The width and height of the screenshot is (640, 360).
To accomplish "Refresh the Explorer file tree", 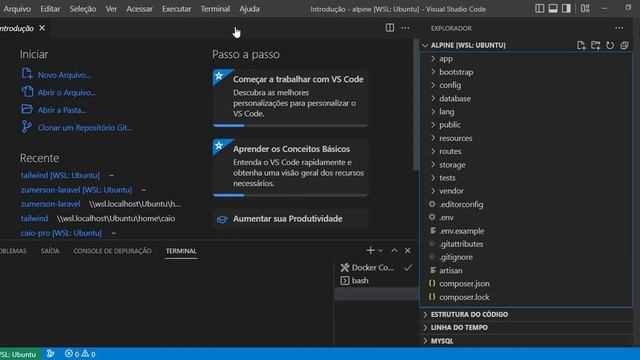I will [x=610, y=45].
